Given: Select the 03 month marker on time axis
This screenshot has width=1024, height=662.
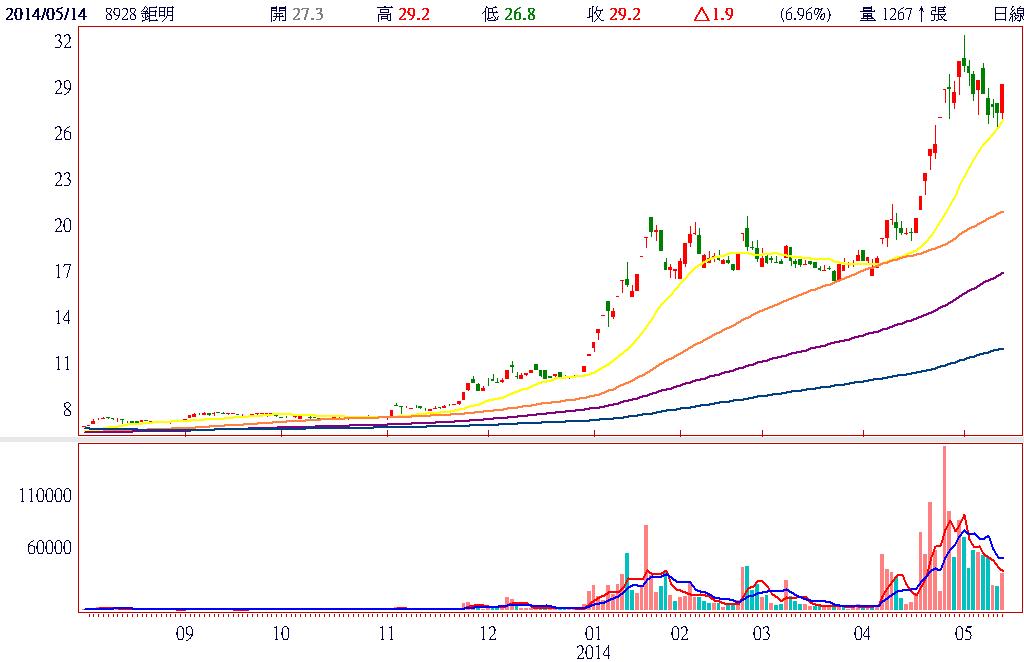Looking at the screenshot, I should click(760, 633).
